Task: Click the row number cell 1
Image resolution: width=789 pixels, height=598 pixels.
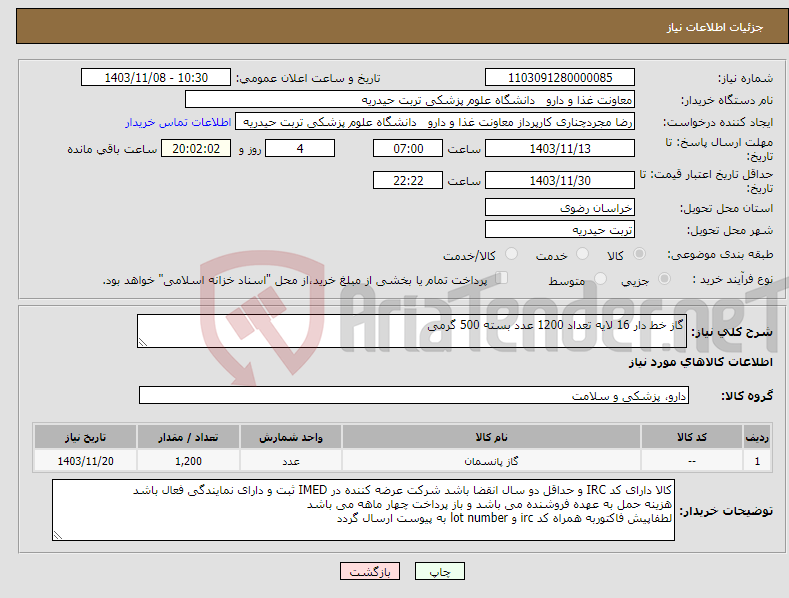Action: tap(757, 461)
